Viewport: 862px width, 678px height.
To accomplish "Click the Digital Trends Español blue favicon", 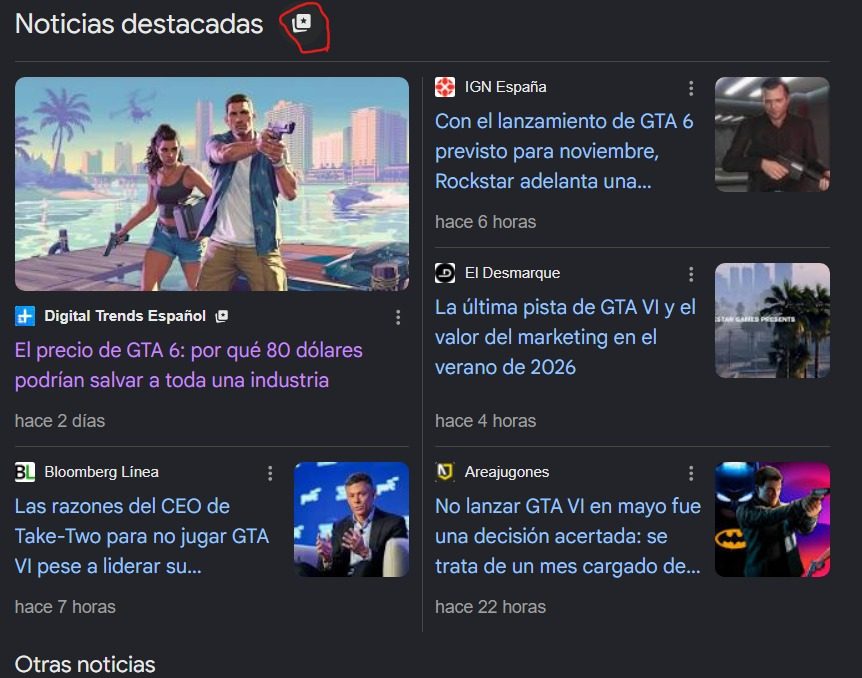I will click(x=25, y=316).
